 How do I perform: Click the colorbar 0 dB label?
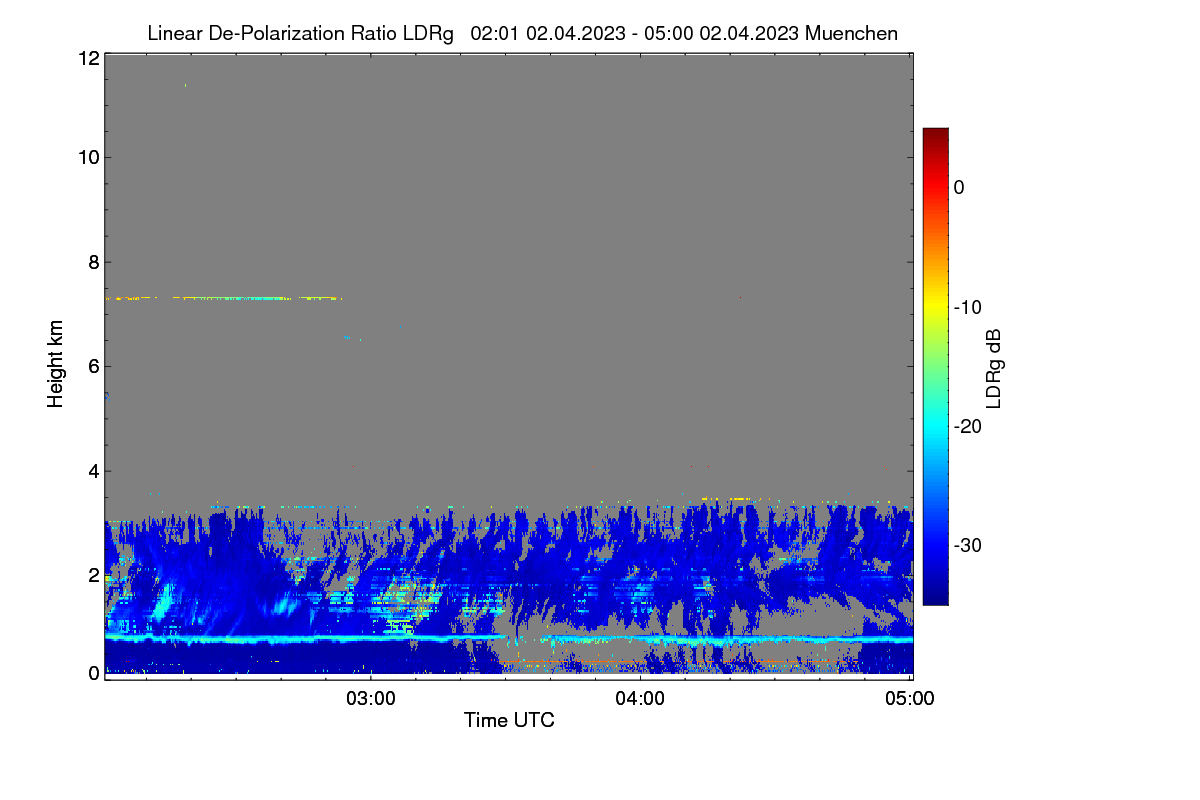[959, 187]
